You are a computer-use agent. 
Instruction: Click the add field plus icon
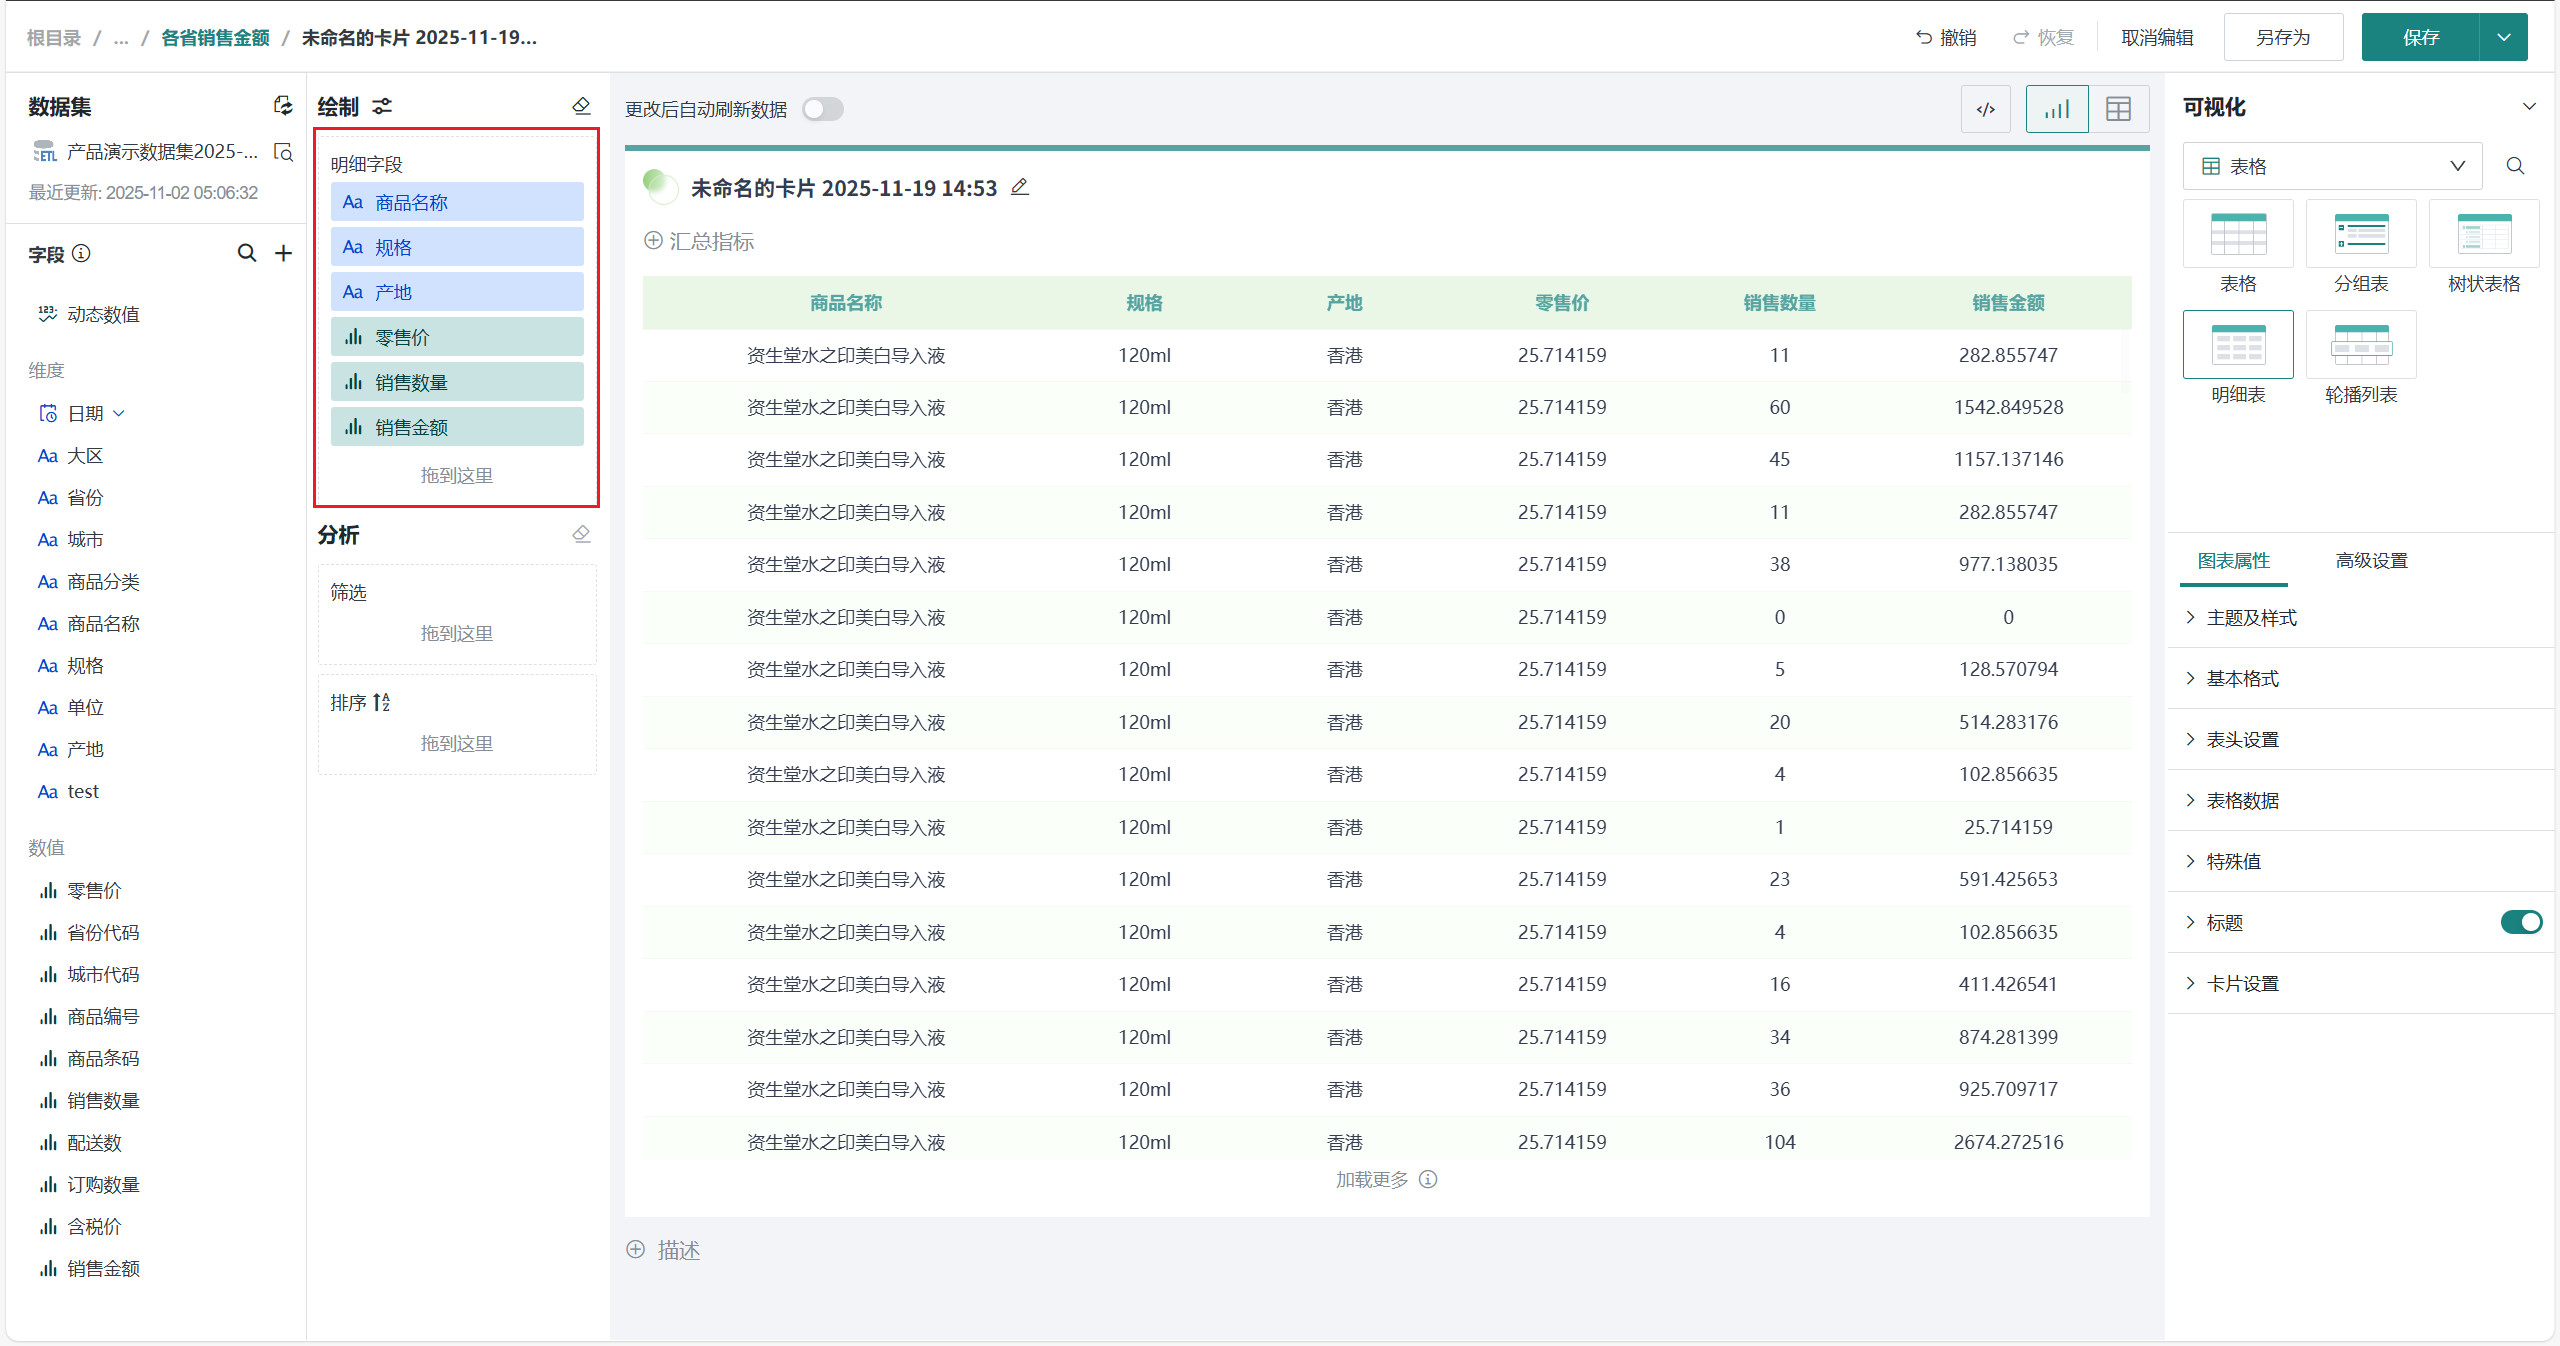point(284,254)
